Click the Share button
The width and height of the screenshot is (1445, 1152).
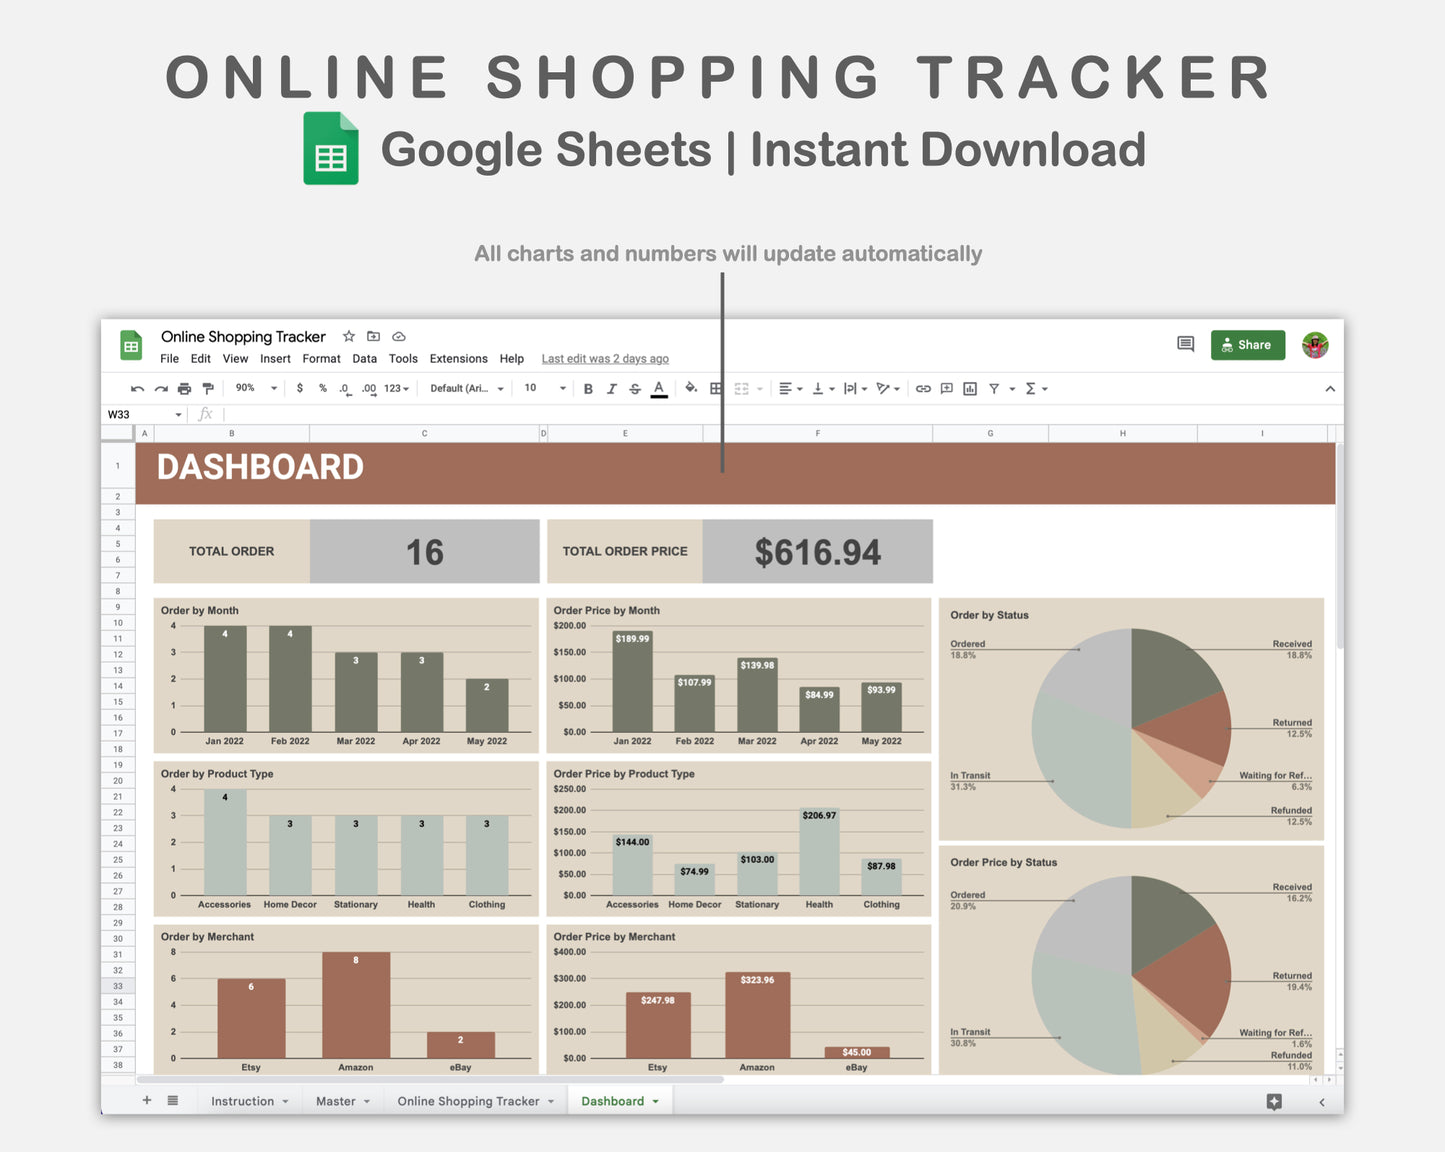coord(1247,344)
